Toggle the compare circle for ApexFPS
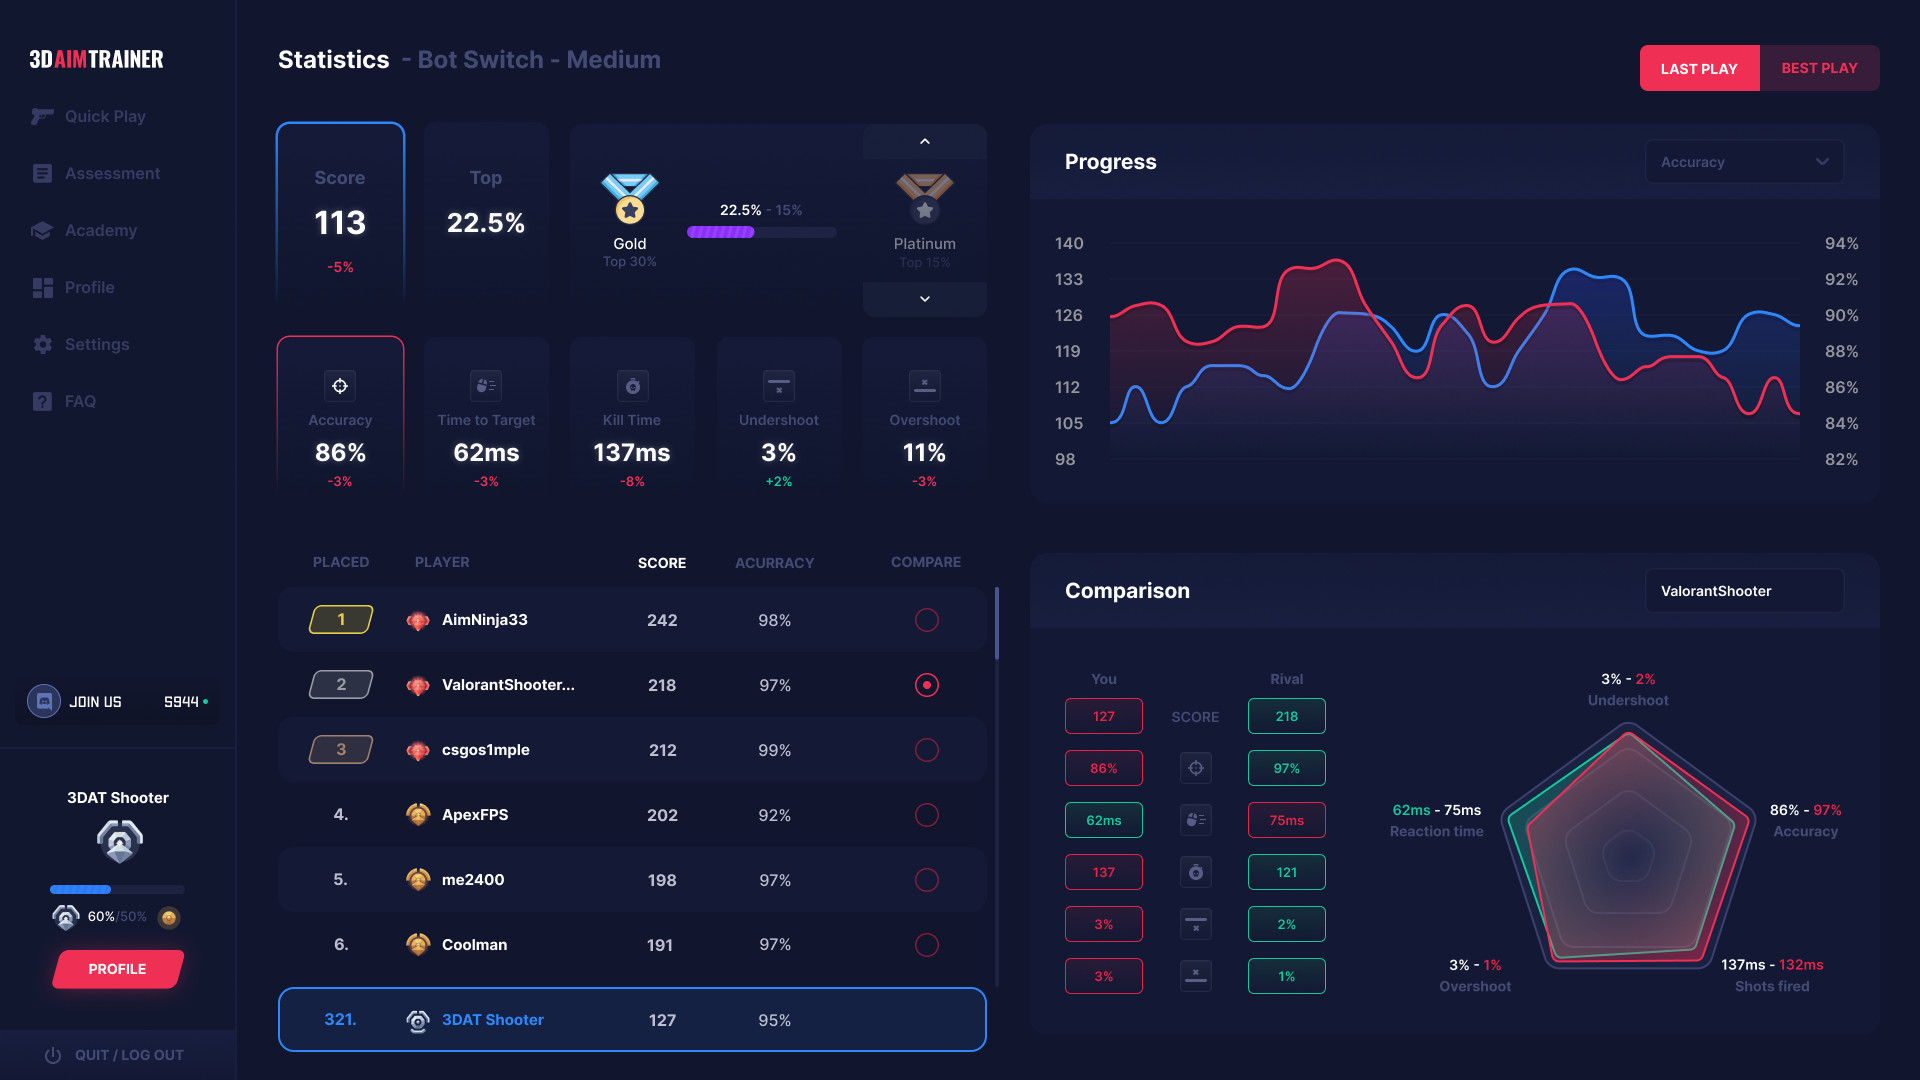Image resolution: width=1920 pixels, height=1080 pixels. click(x=926, y=814)
